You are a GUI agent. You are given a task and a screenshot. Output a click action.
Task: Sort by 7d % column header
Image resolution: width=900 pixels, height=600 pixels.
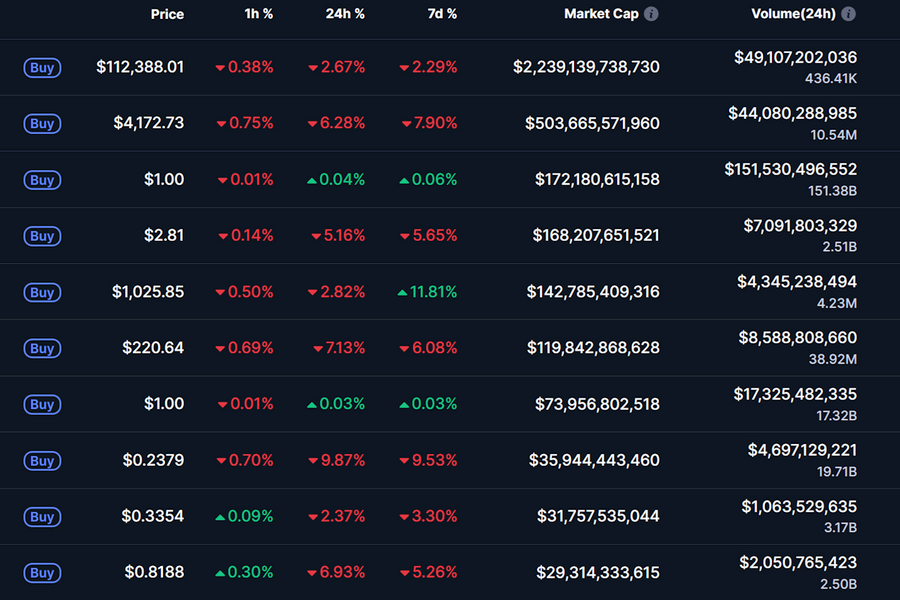pos(442,14)
